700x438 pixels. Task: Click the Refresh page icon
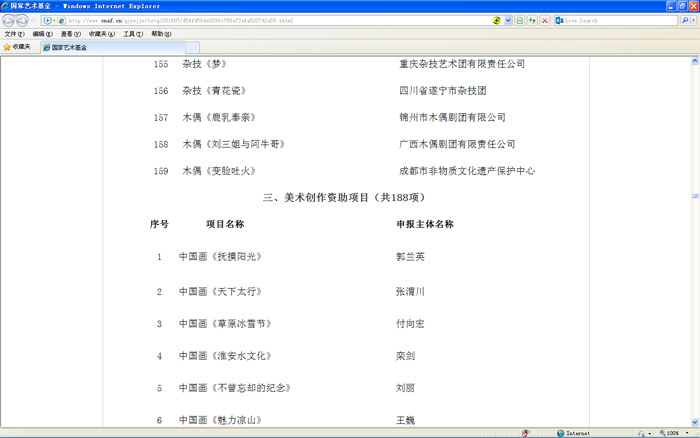(532, 20)
